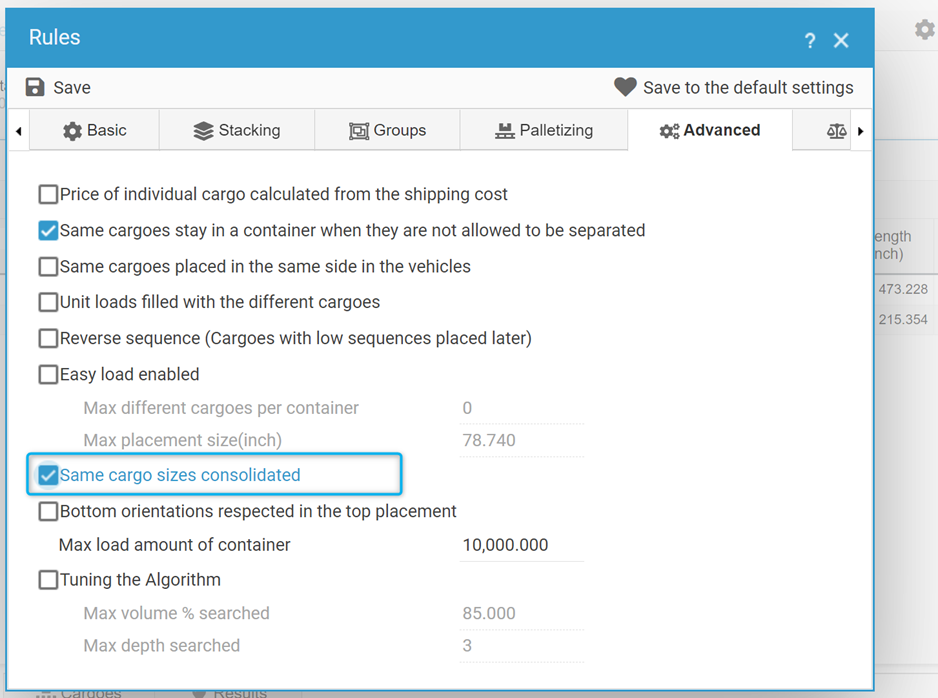
Task: Enable Tuning the Algorithm checkbox
Action: click(48, 580)
